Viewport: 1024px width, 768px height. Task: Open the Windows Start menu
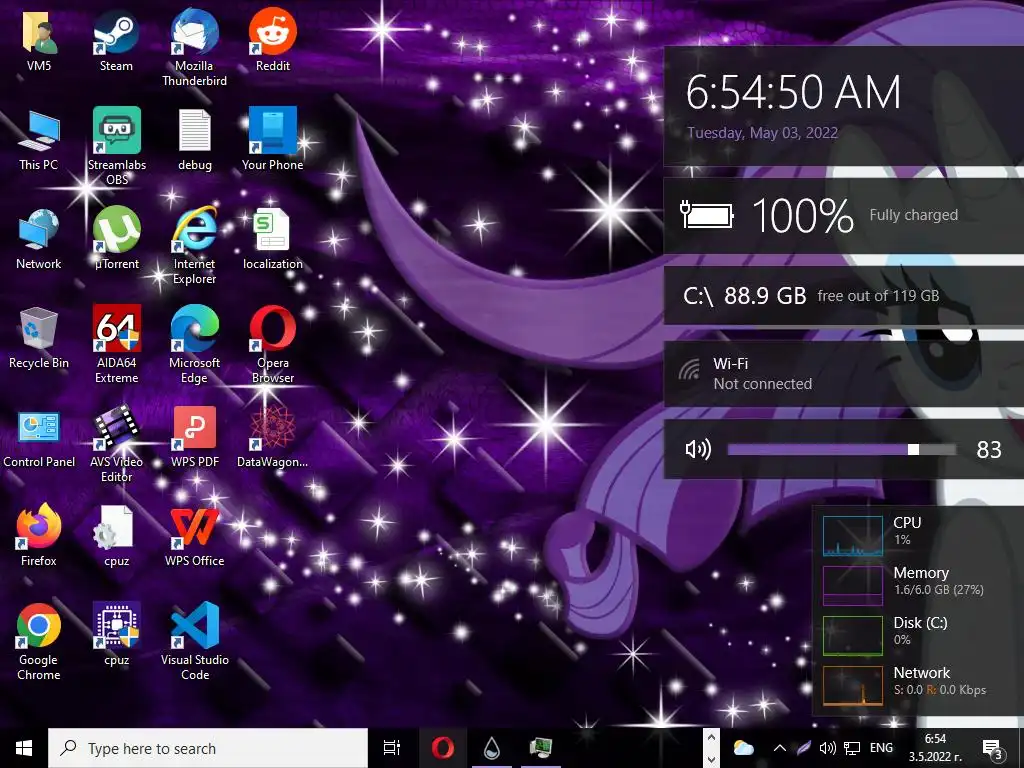24,748
